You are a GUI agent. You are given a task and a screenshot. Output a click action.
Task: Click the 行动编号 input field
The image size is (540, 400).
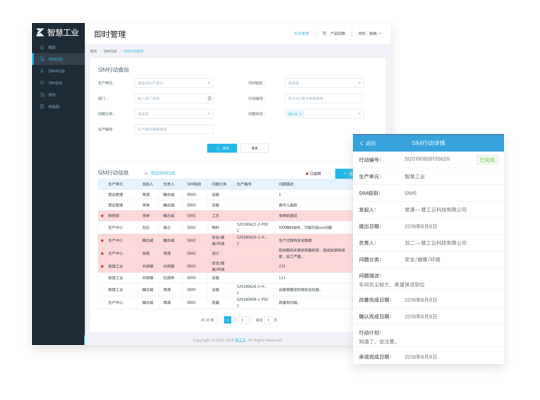pos(324,99)
